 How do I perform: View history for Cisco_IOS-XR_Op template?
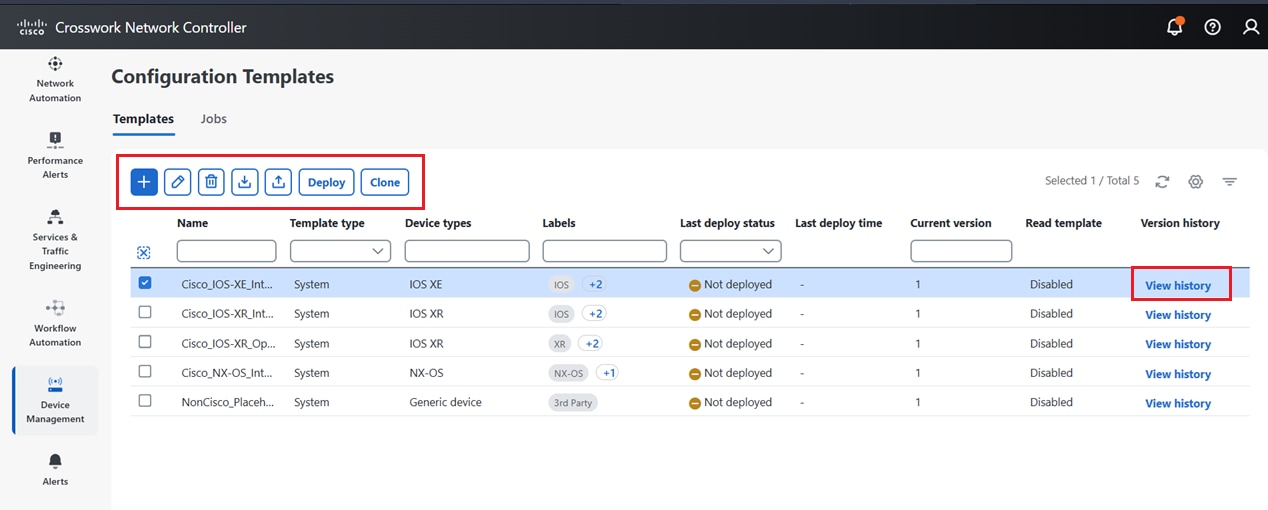point(1178,344)
